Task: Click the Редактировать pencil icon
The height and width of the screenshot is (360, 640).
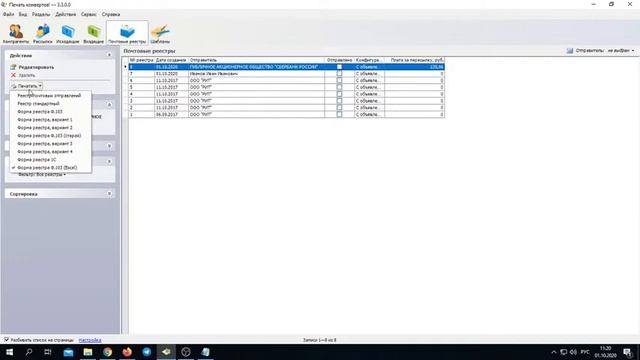Action: (x=13, y=67)
